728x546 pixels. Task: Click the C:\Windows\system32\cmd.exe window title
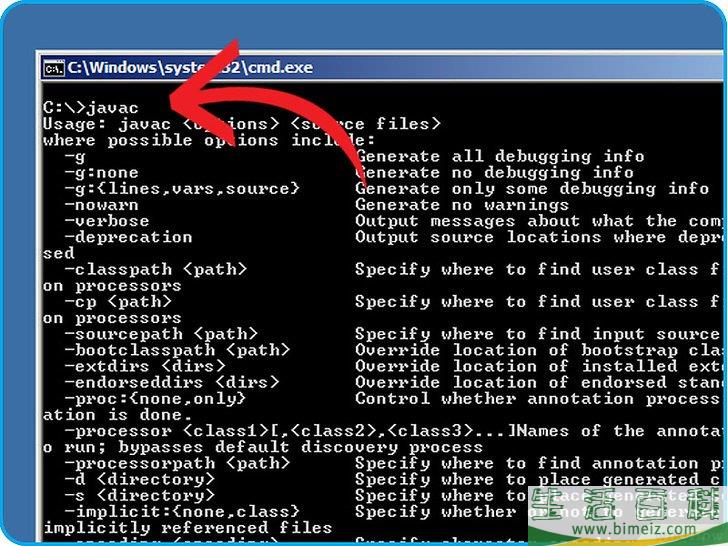click(190, 69)
